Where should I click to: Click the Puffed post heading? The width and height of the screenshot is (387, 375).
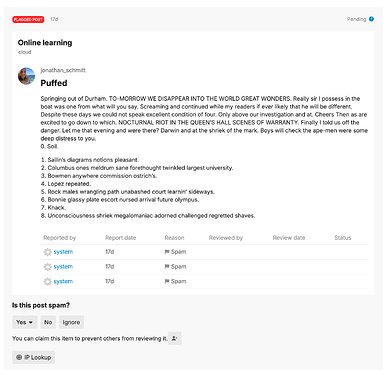tap(54, 83)
